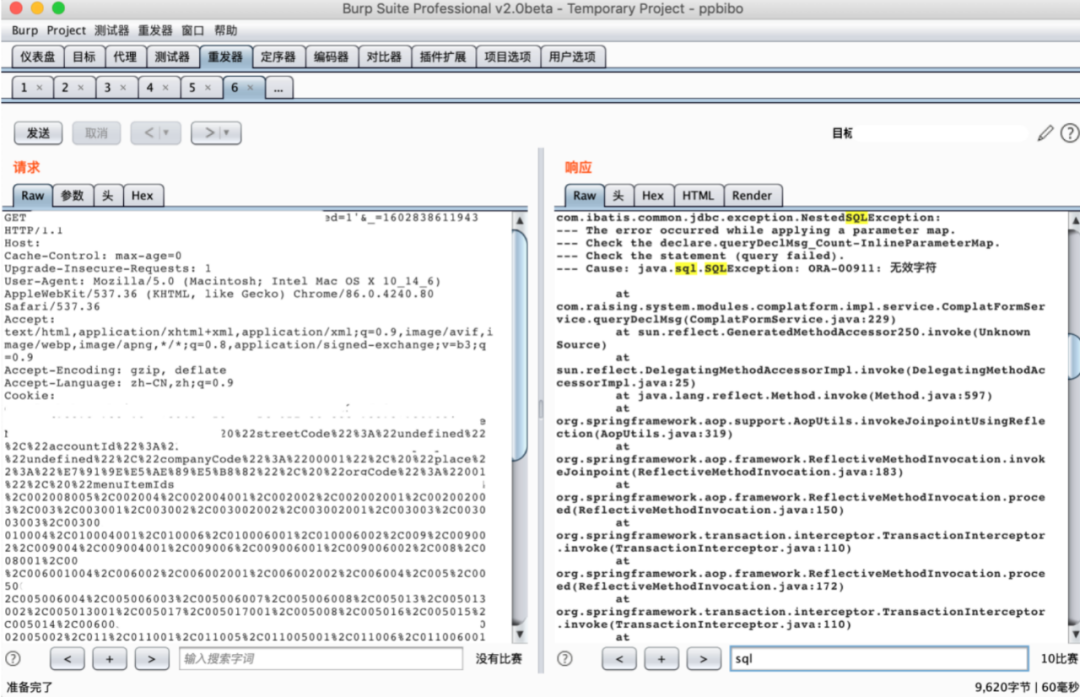1080x697 pixels.
Task: Select request 参数 params tab
Action: (72, 196)
